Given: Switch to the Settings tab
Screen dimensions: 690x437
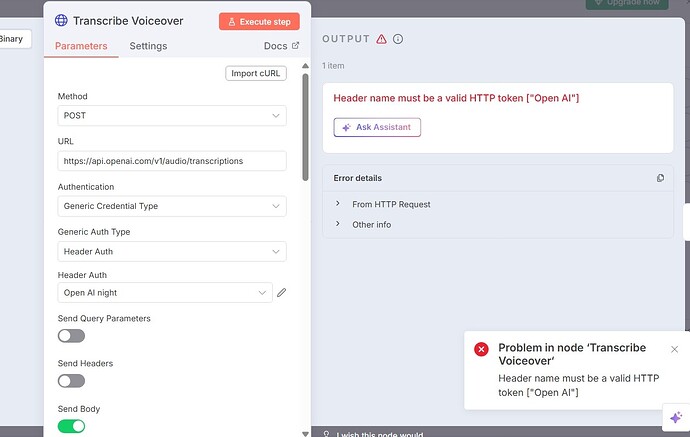Looking at the screenshot, I should click(148, 46).
